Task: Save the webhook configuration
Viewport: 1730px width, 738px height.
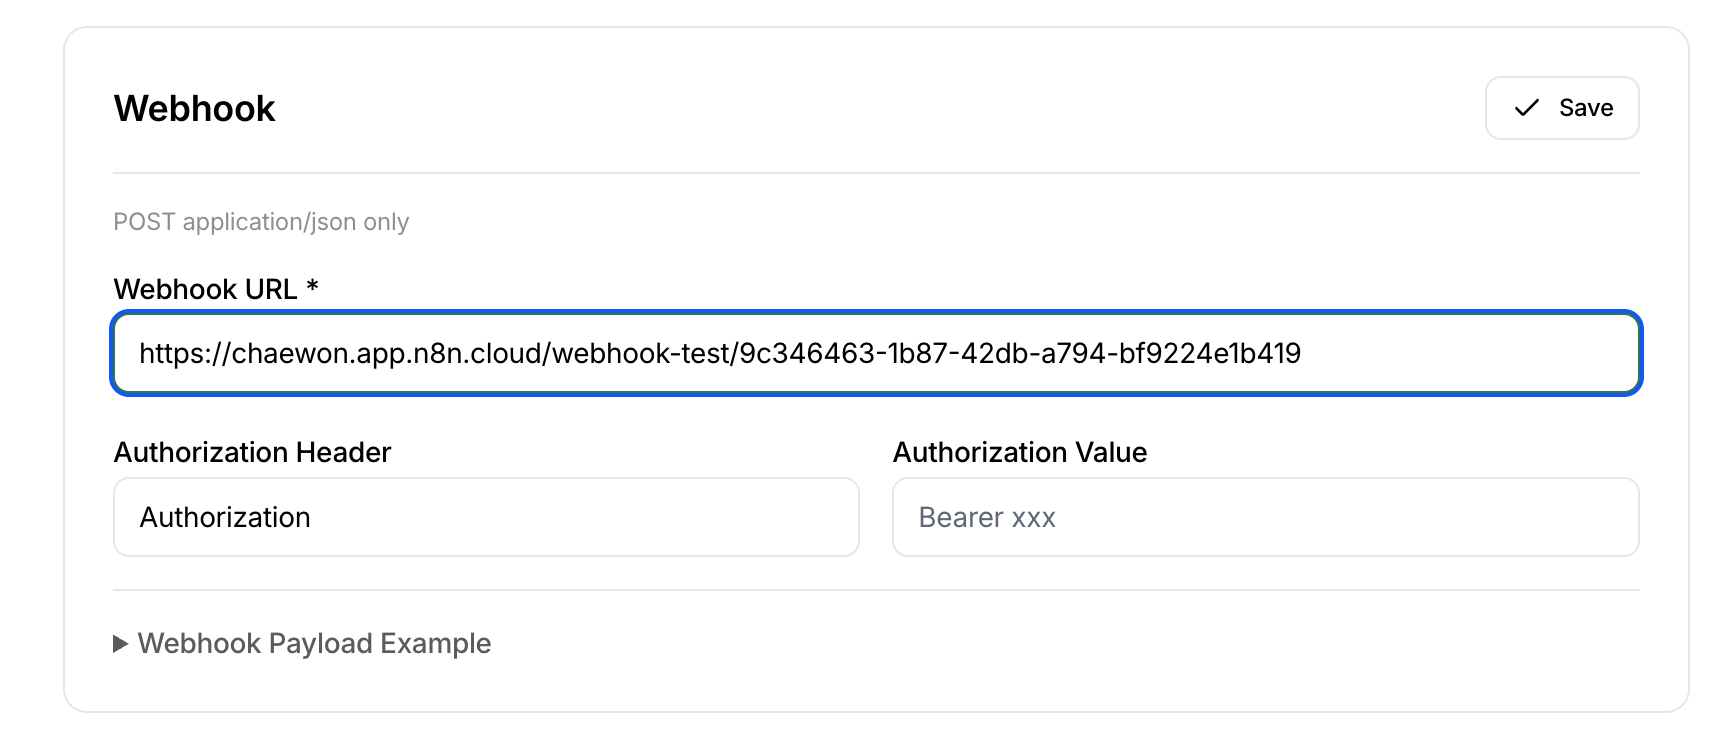Action: click(x=1562, y=108)
